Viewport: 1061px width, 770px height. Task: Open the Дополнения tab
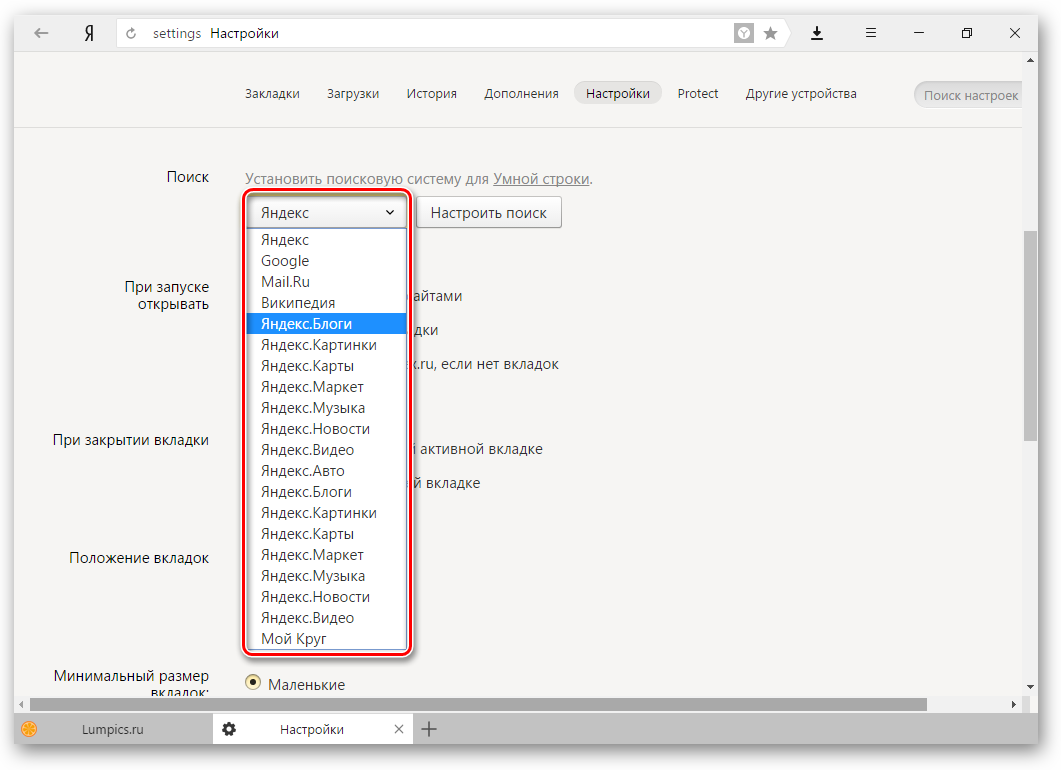[x=521, y=94]
